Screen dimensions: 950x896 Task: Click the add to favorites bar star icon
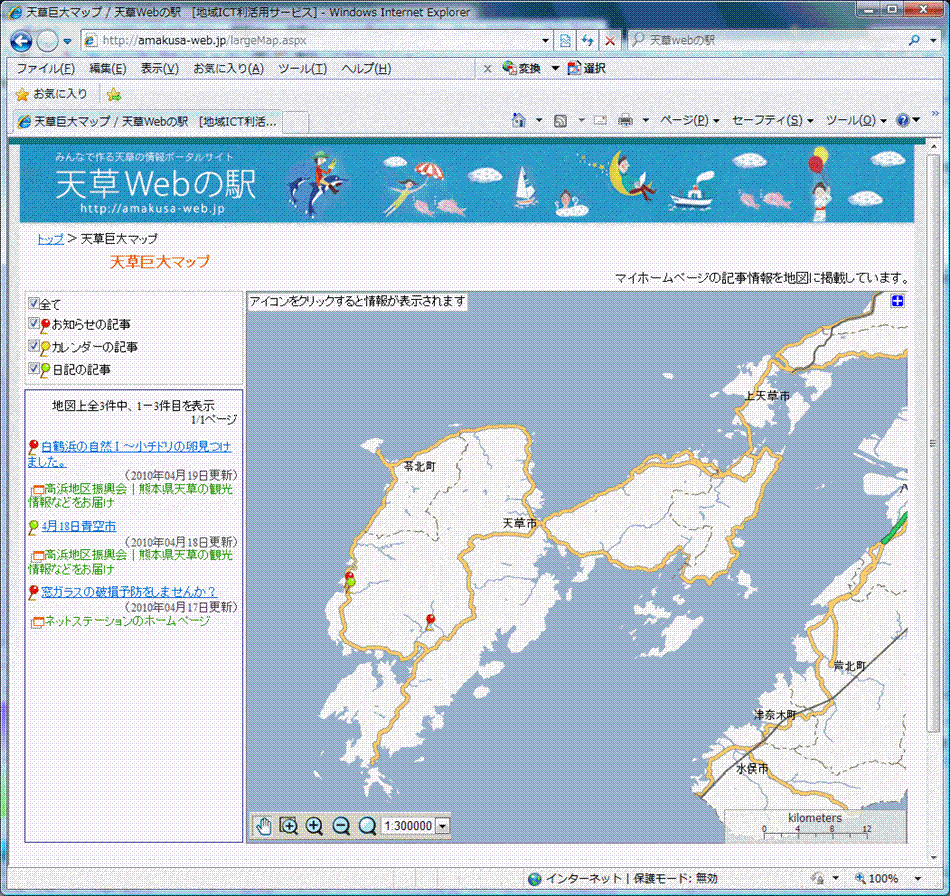tap(113, 95)
